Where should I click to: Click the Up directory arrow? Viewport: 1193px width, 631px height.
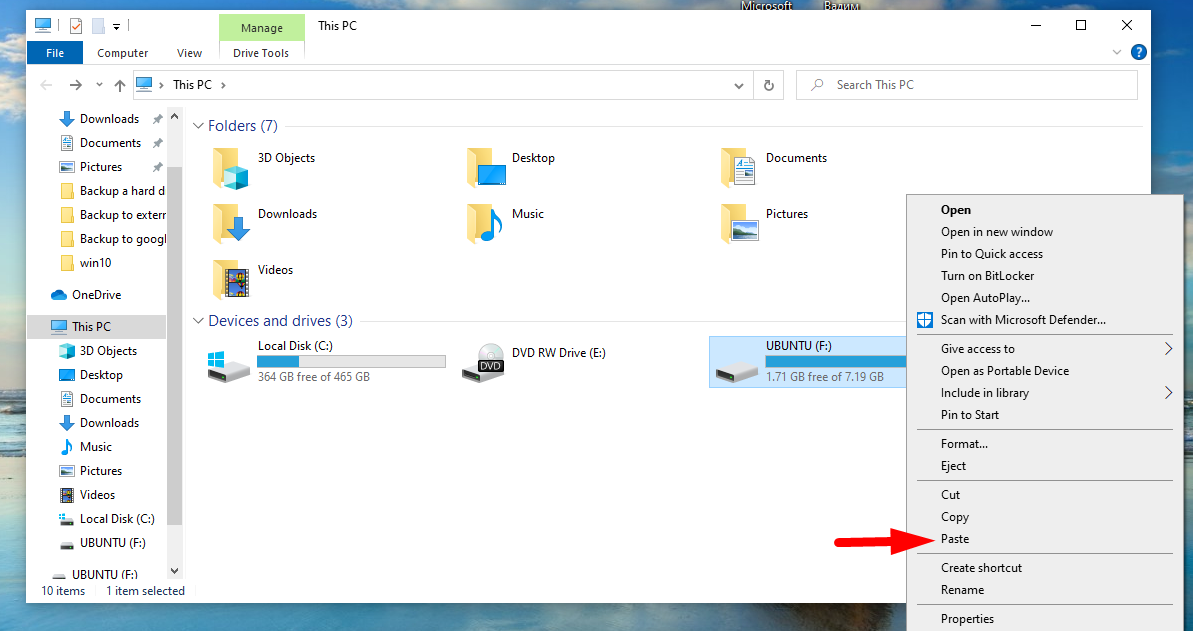(x=120, y=85)
